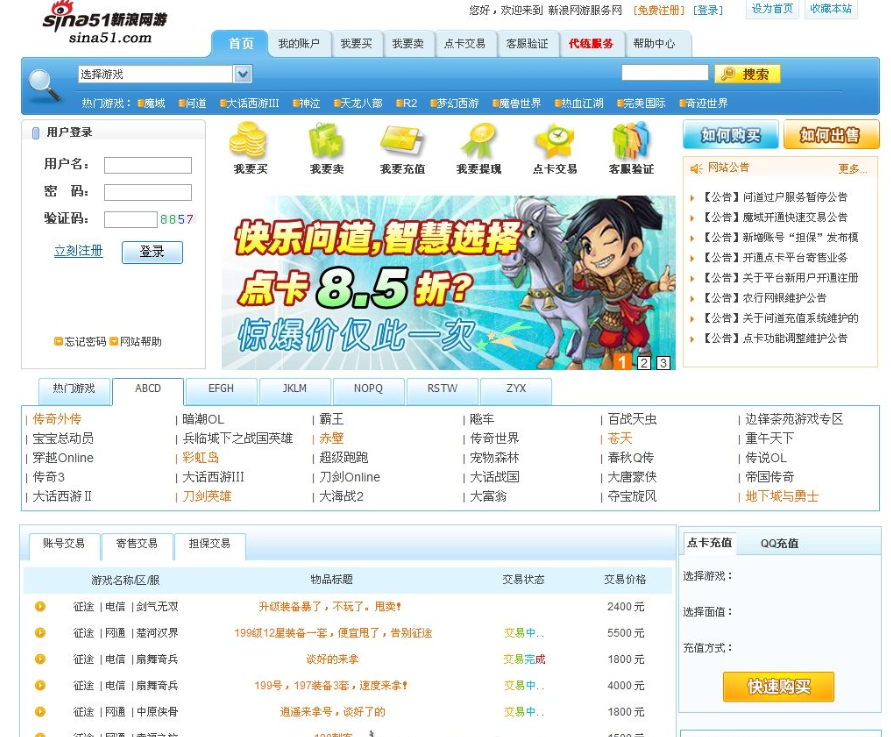Open the 选择游戏 dropdown arrow
This screenshot has width=891, height=737.
243,74
